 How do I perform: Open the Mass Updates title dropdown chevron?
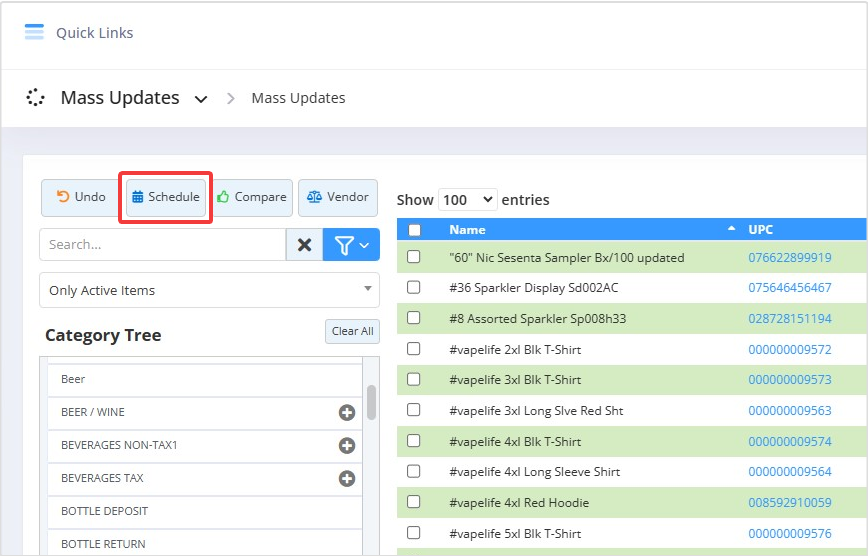click(x=201, y=99)
